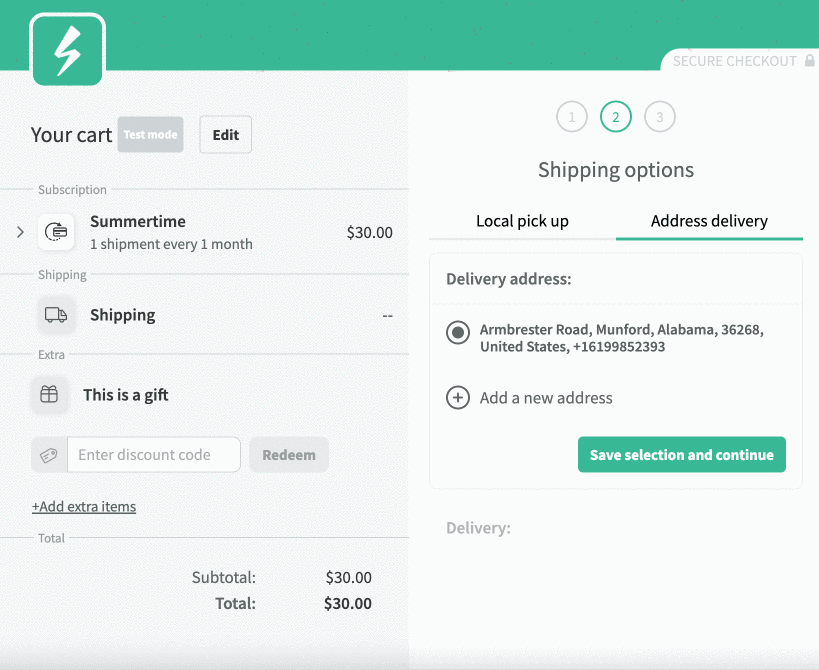Click the Your cart heading
Image resolution: width=819 pixels, height=670 pixels.
click(x=71, y=135)
